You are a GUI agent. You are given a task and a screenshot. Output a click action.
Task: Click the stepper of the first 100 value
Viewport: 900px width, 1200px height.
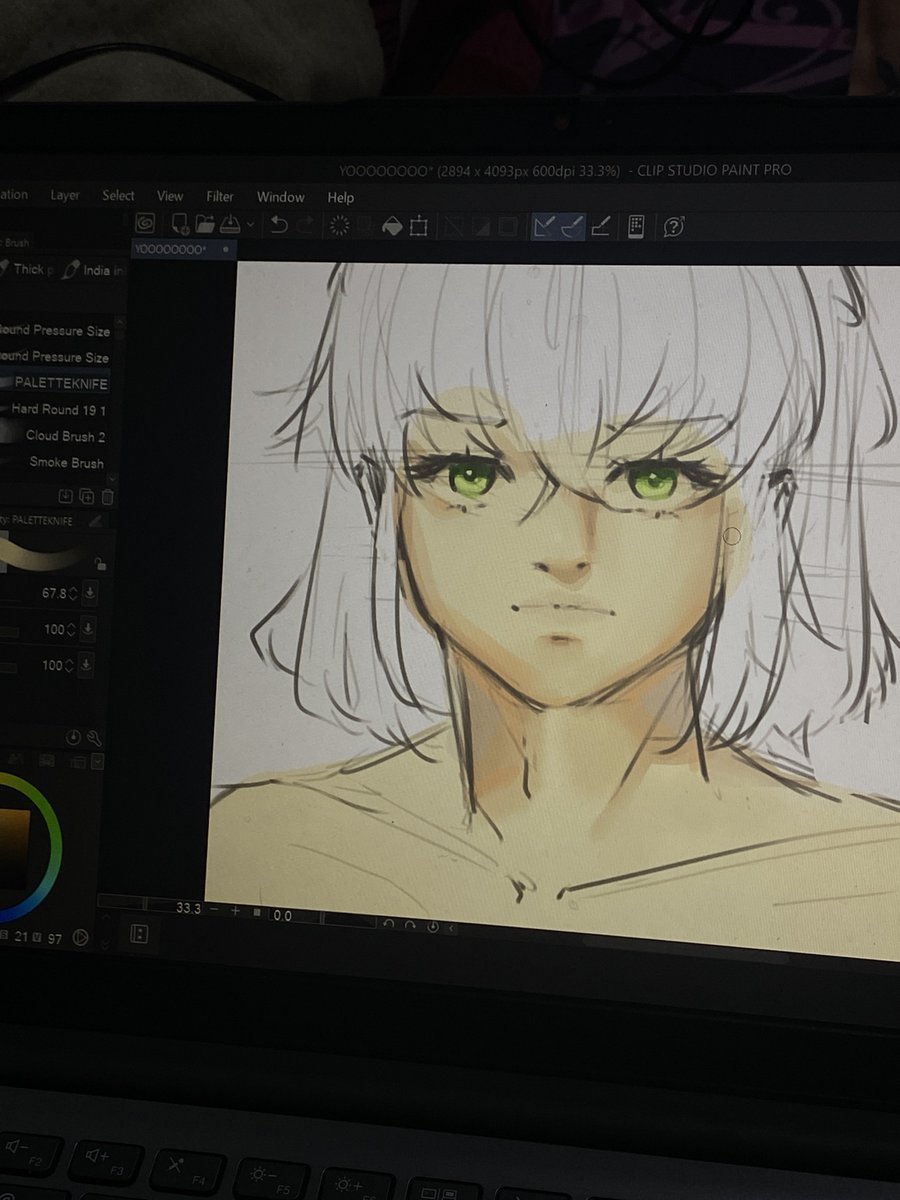click(x=70, y=630)
